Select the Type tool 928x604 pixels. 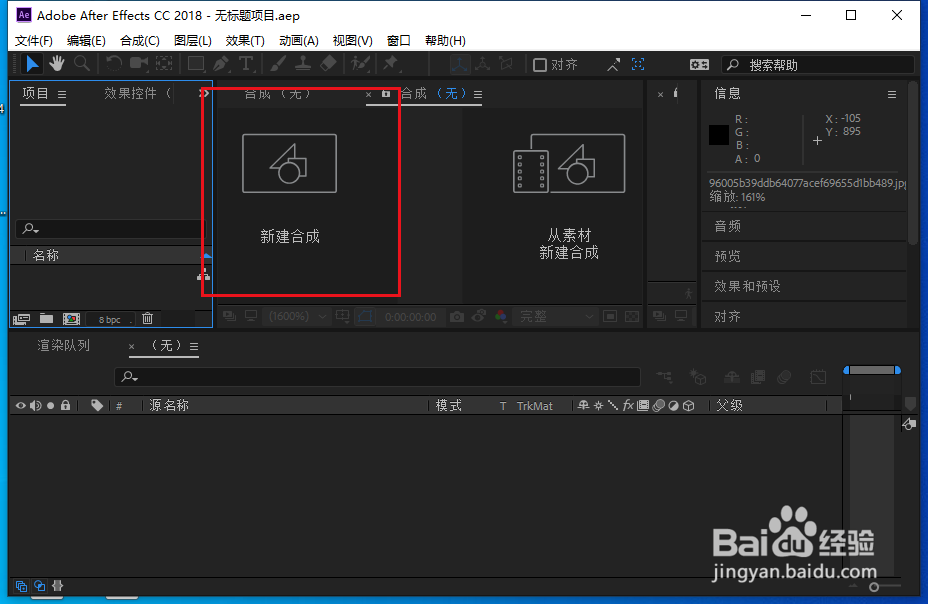(x=245, y=63)
